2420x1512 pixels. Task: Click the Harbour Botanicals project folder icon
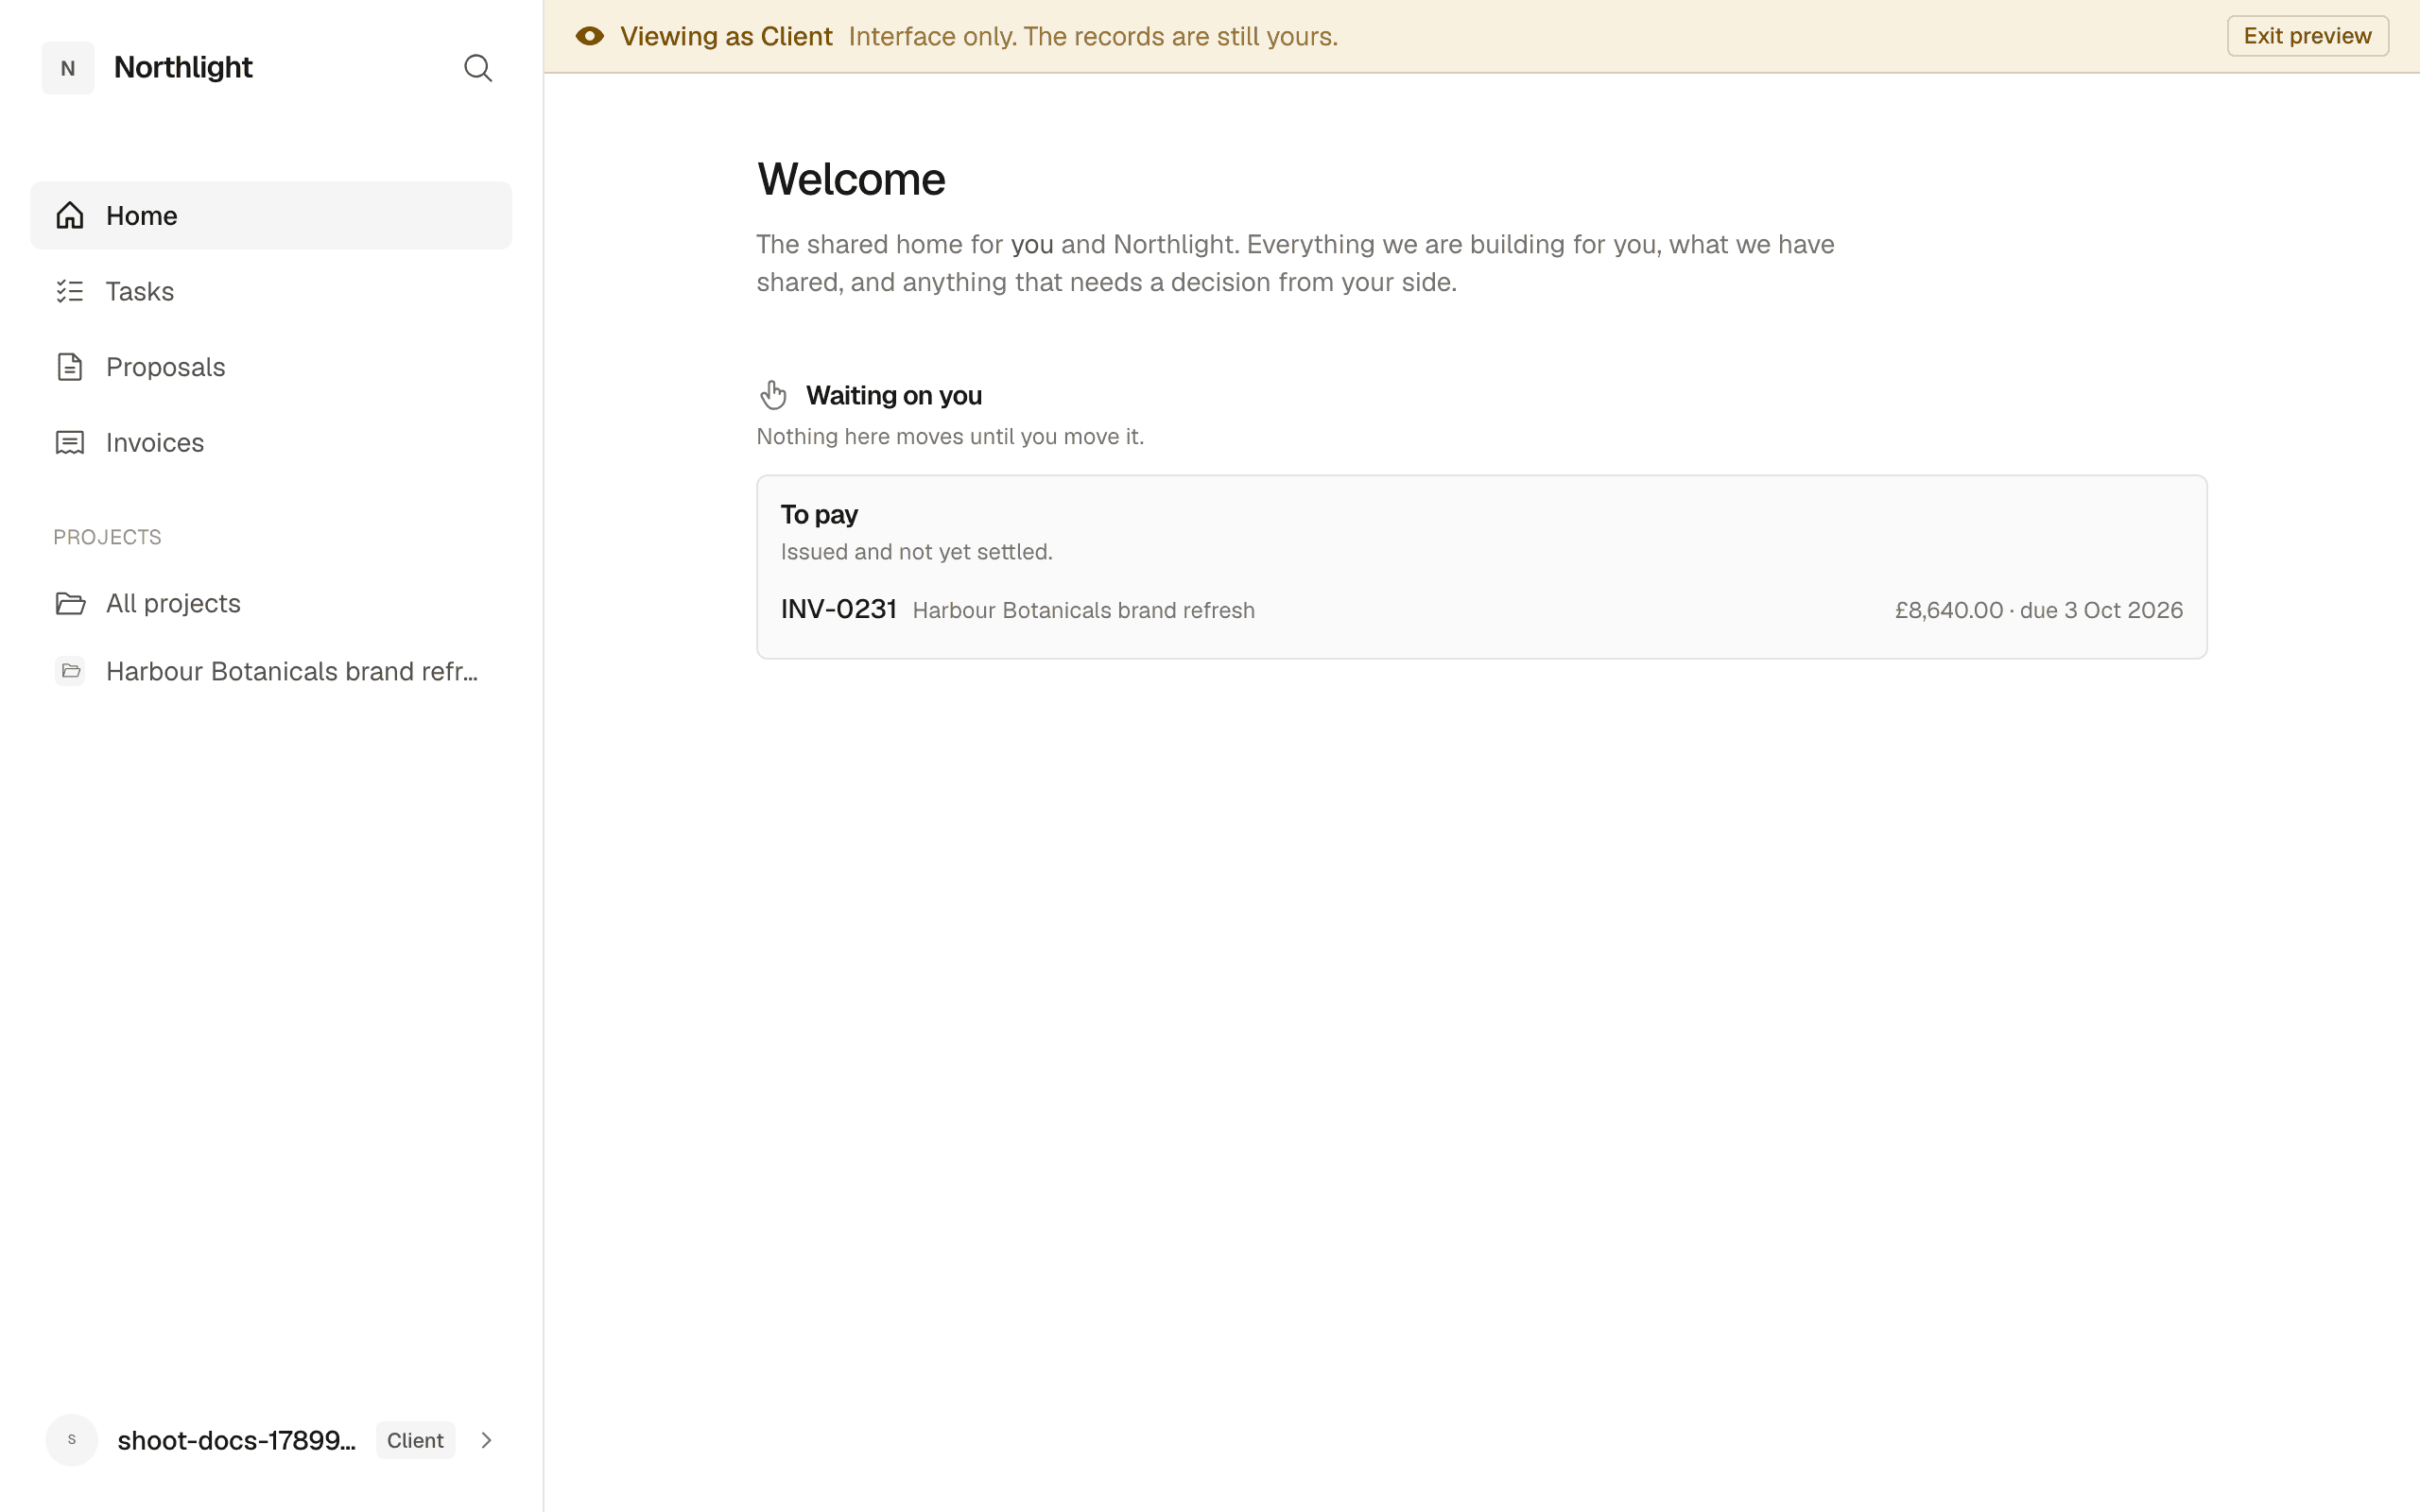coord(70,670)
